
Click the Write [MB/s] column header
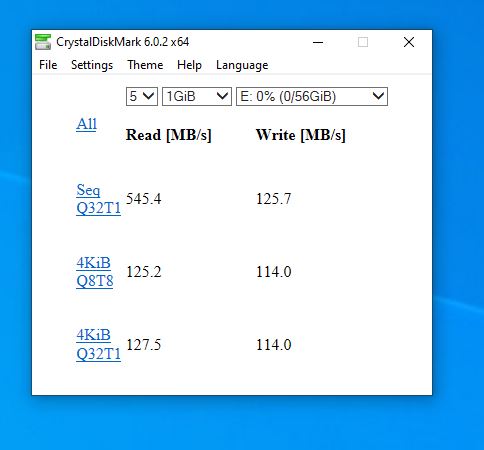point(300,135)
